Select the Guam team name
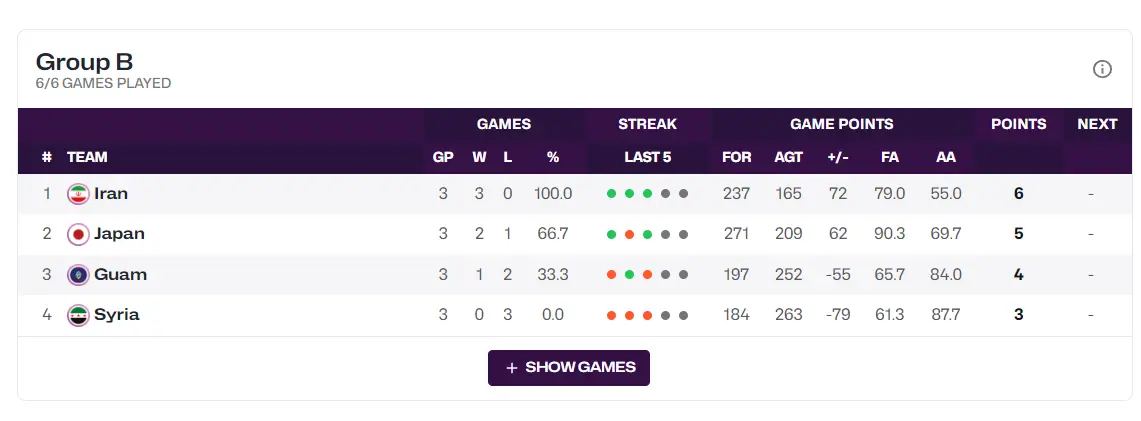 coord(120,275)
